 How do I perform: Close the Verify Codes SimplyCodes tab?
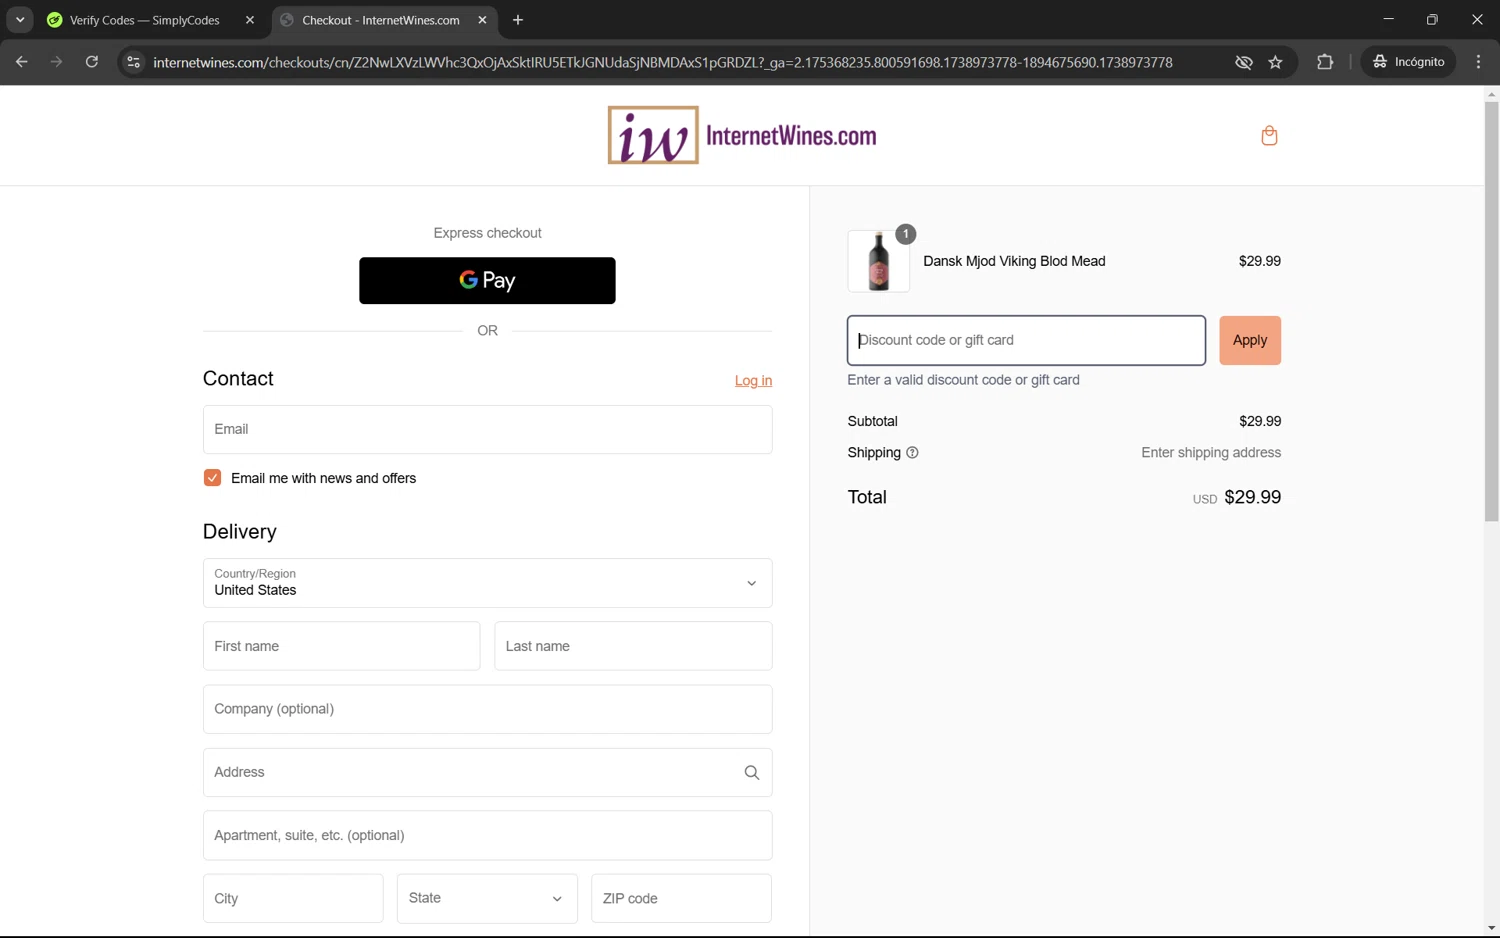tap(250, 20)
